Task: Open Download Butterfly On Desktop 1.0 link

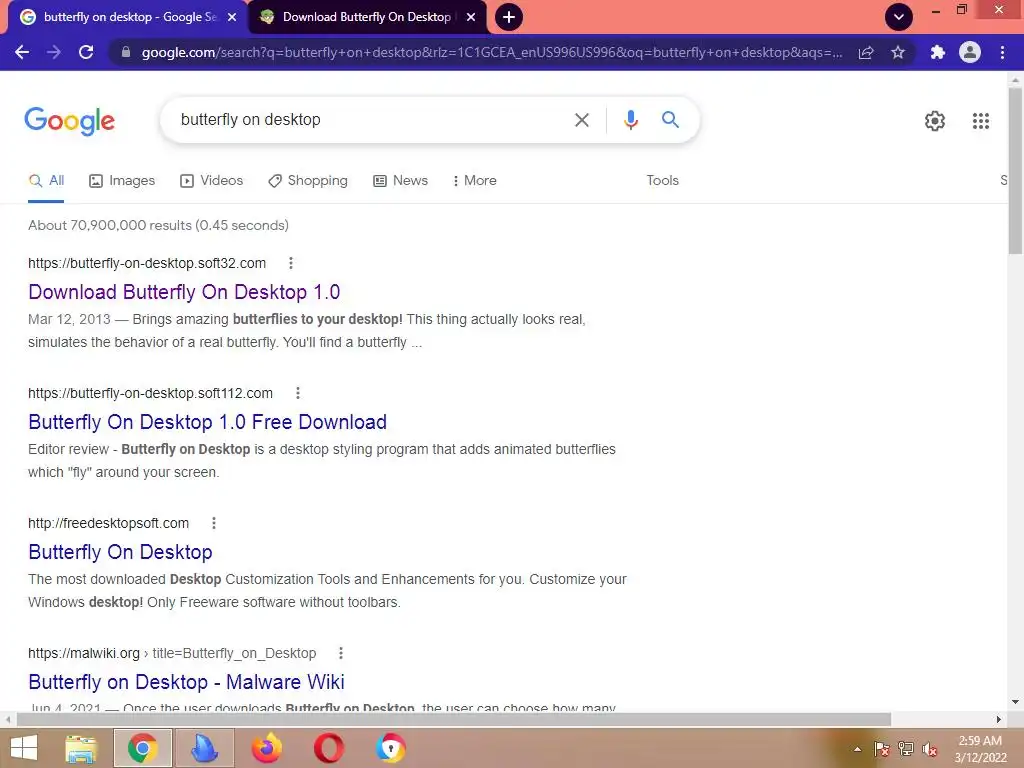Action: tap(184, 292)
